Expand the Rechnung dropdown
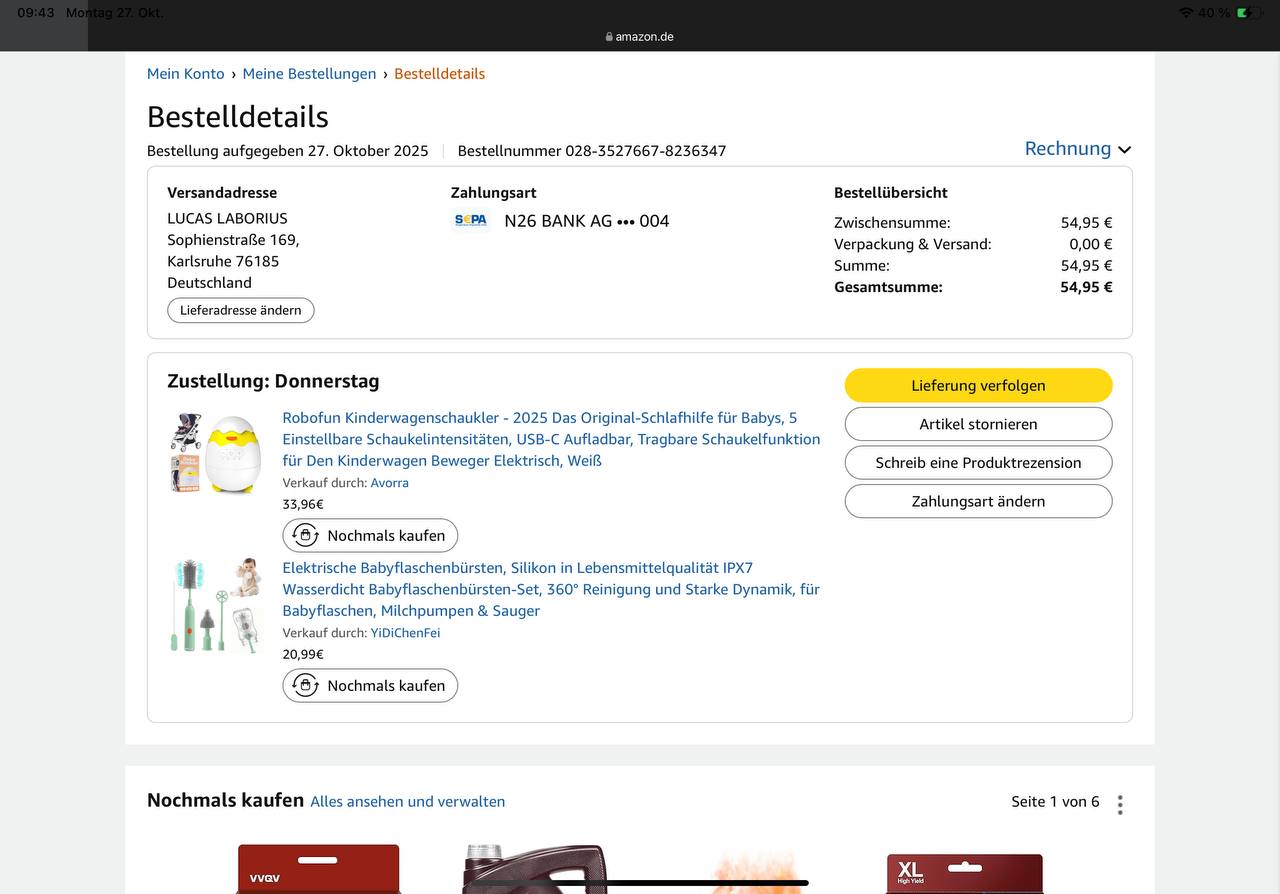The height and width of the screenshot is (894, 1280). pyautogui.click(x=1077, y=149)
